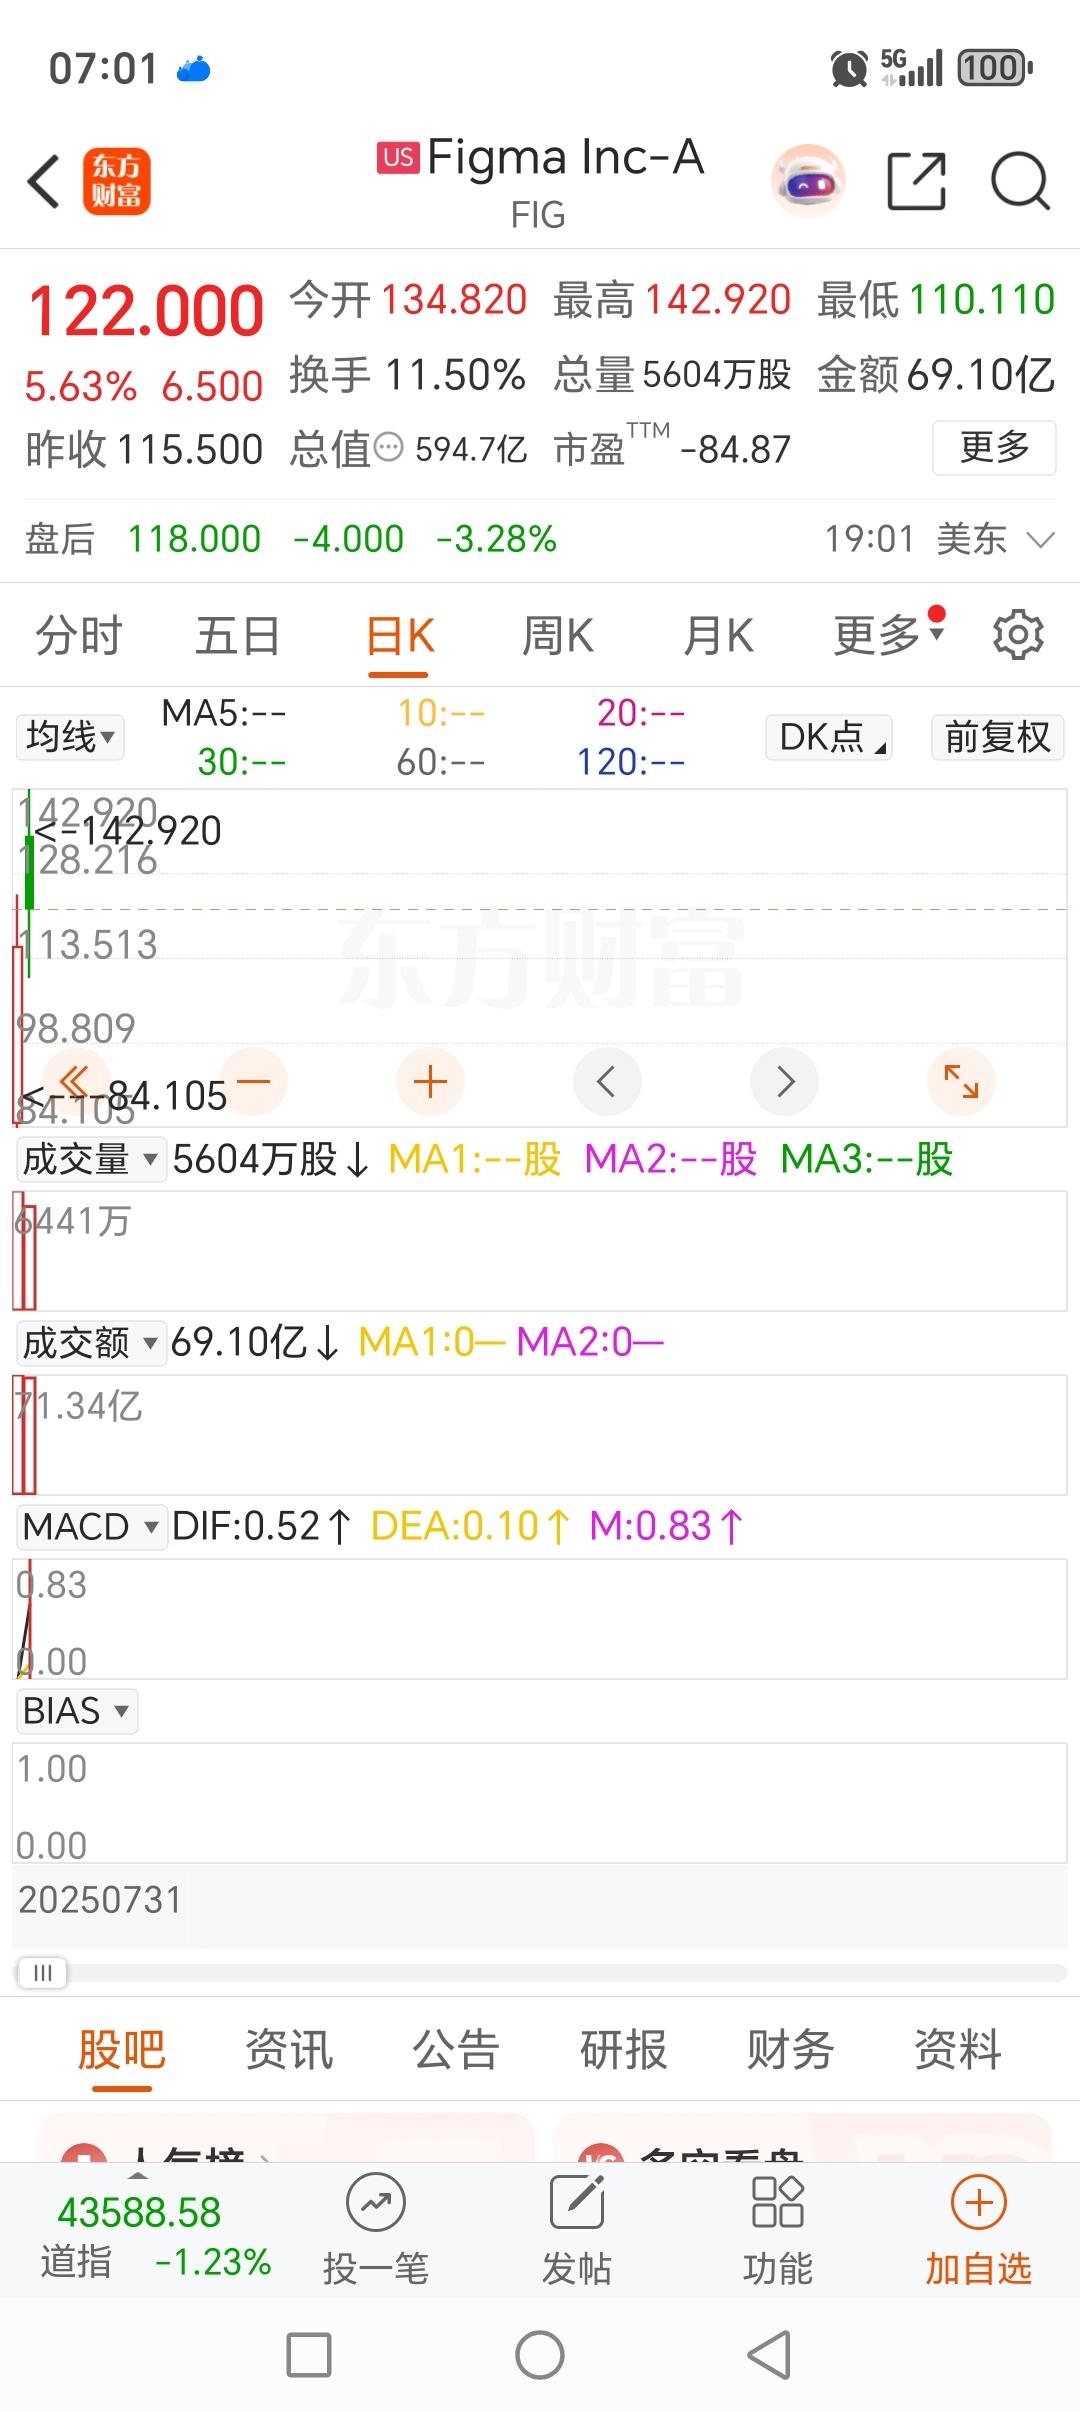Open the 资讯 news tab

click(x=289, y=2049)
